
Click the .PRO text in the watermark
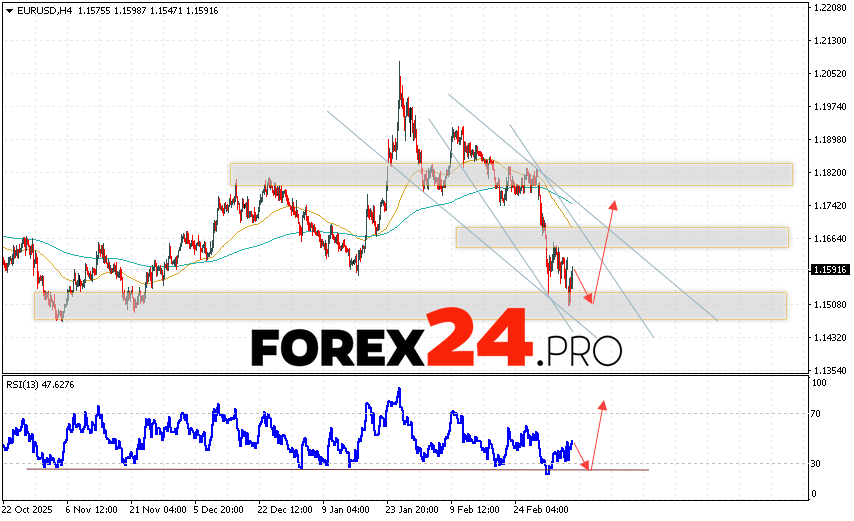coord(579,351)
